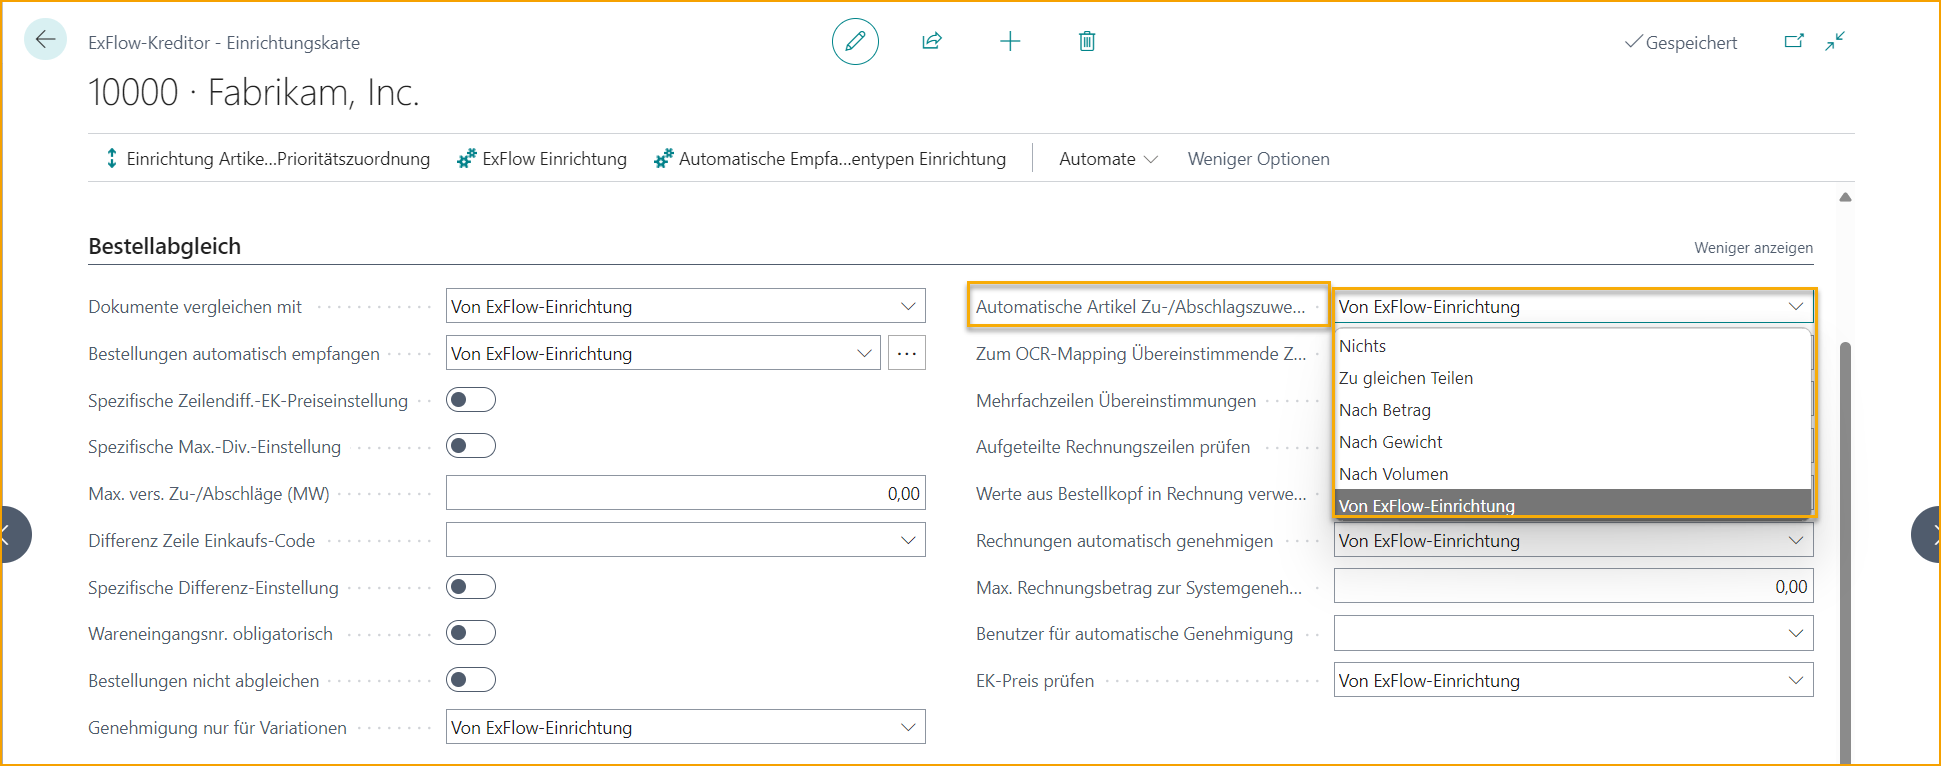This screenshot has height=766, width=1941.
Task: Toggle Wareneingangsnr. obligatorisch switch
Action: 471,633
